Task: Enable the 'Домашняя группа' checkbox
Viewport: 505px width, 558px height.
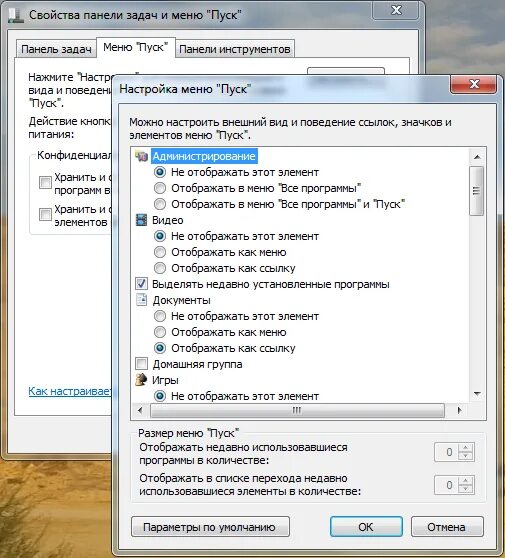Action: (x=141, y=364)
